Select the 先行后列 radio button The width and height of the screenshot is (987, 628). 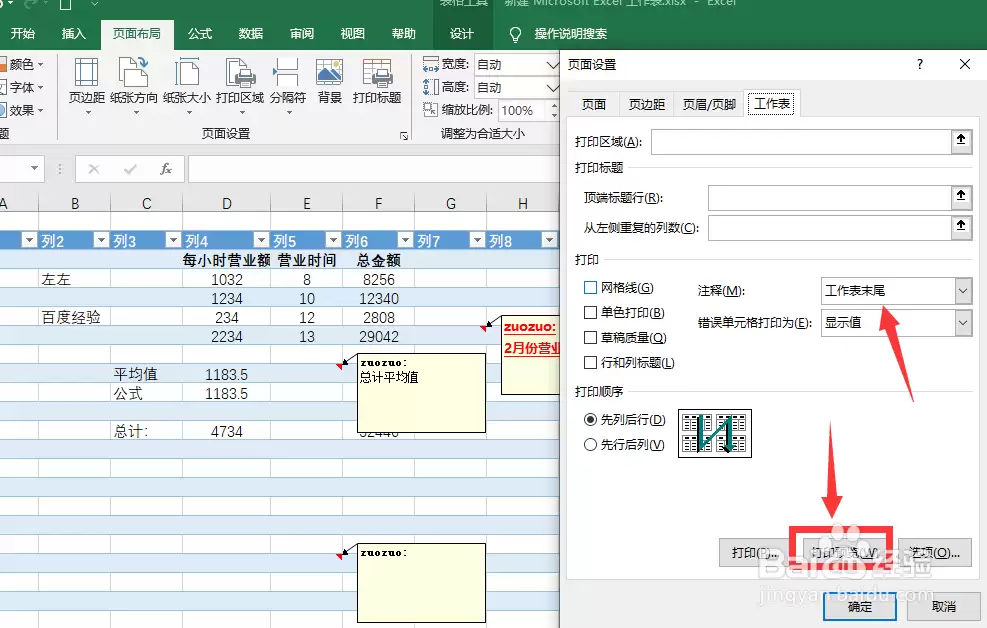[x=590, y=444]
